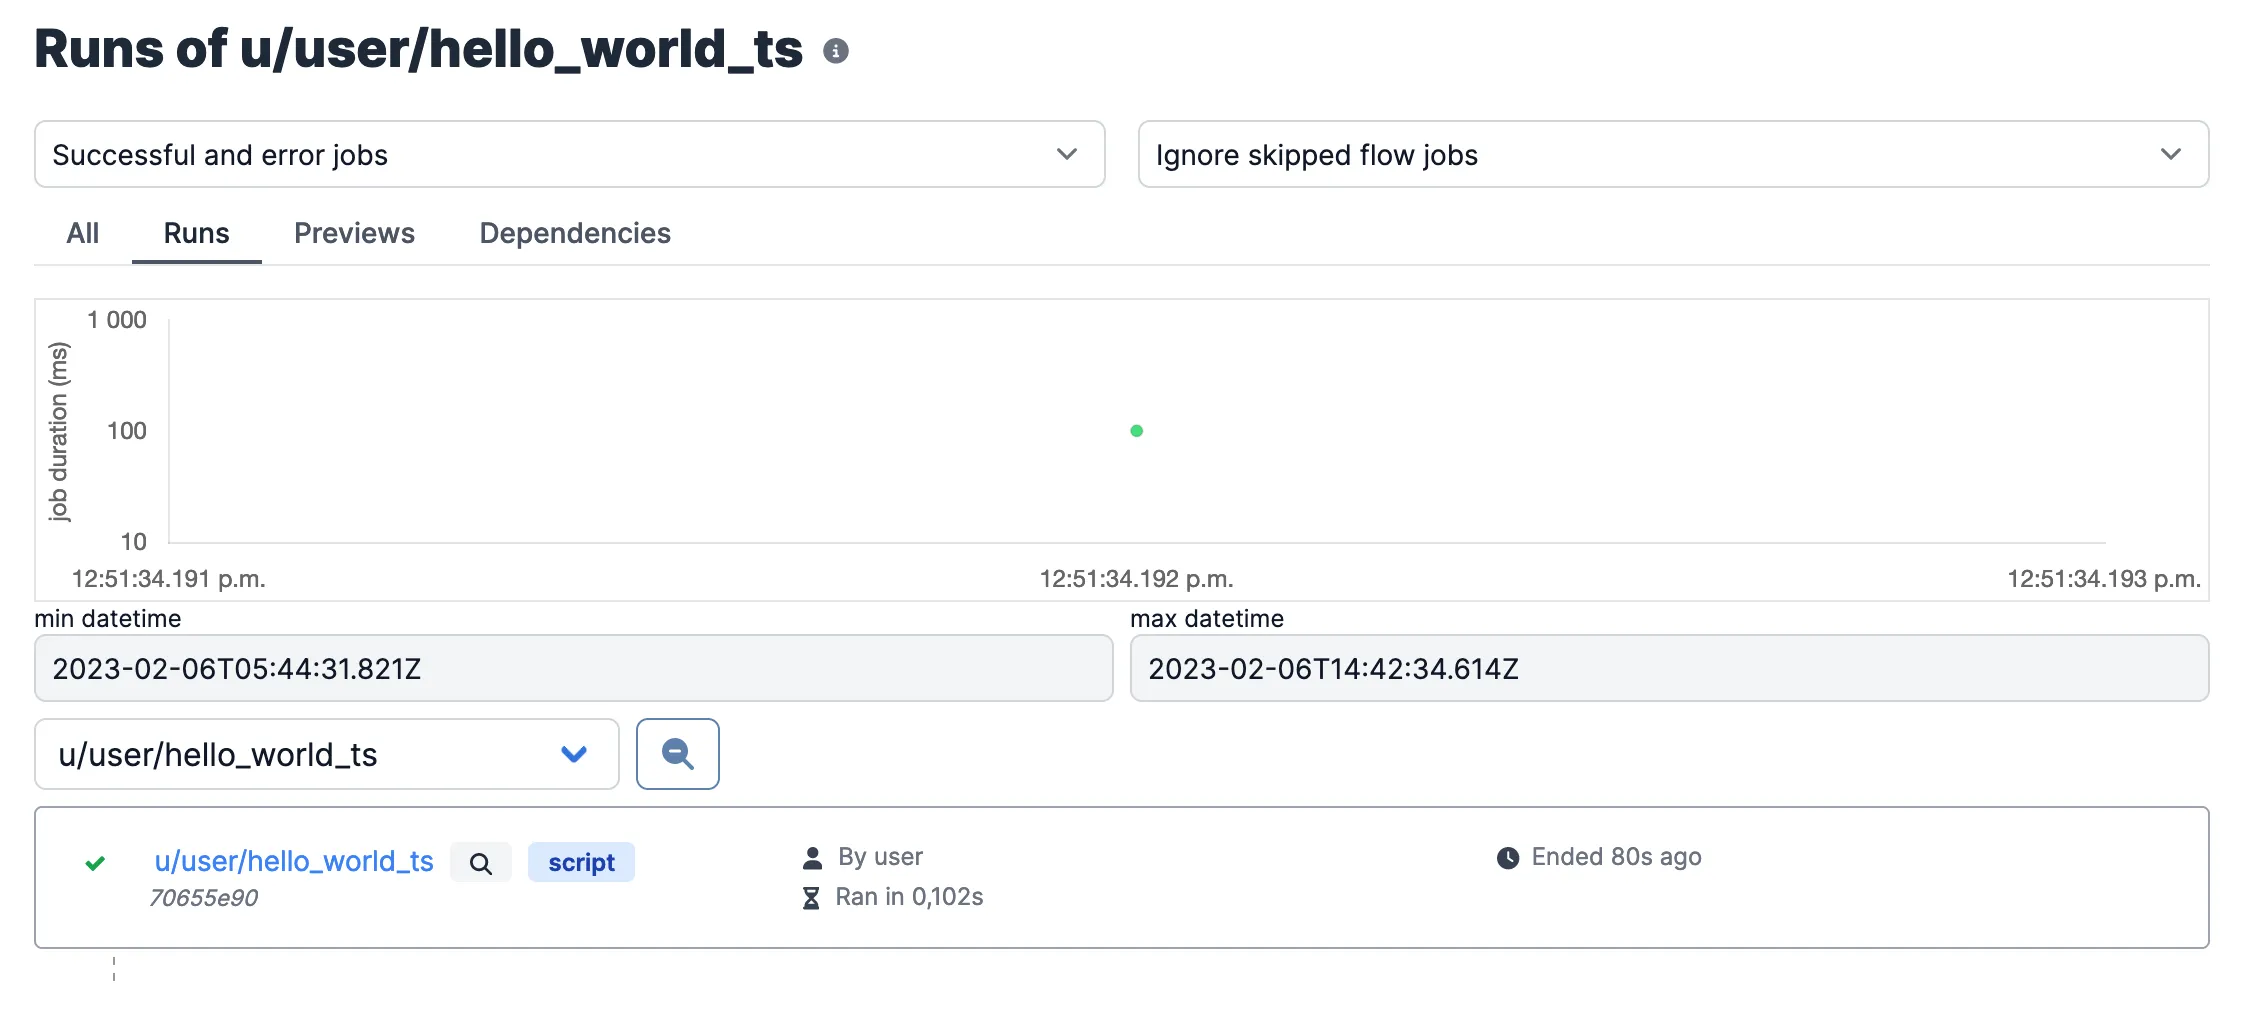Click the clock icon beside 'Ended 80s ago'

click(1507, 858)
